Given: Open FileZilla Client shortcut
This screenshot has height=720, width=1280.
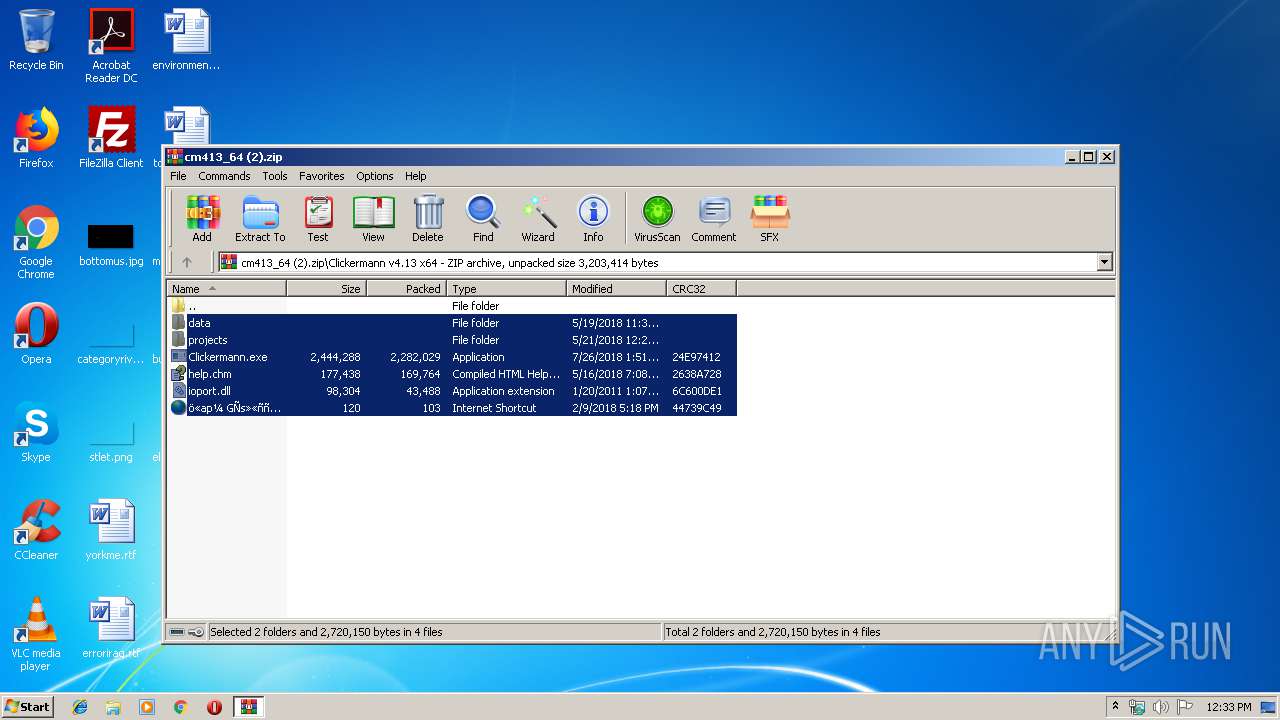Looking at the screenshot, I should [x=111, y=138].
